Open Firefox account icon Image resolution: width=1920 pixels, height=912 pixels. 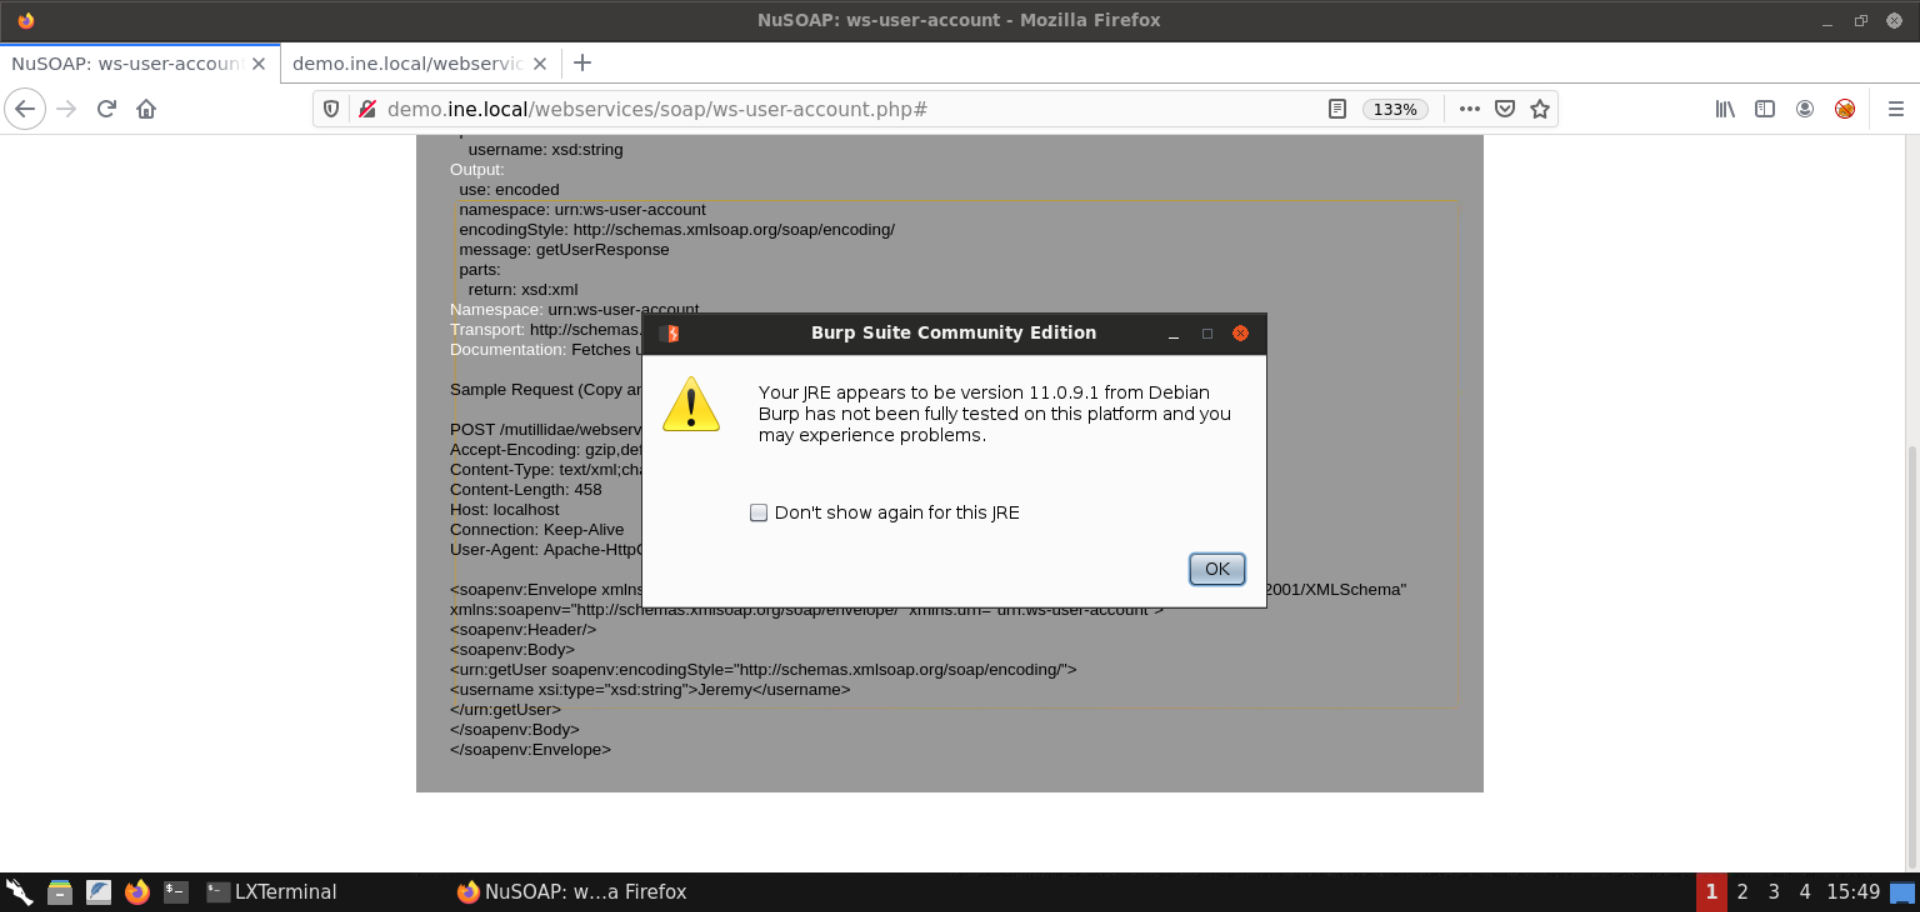pyautogui.click(x=1805, y=109)
